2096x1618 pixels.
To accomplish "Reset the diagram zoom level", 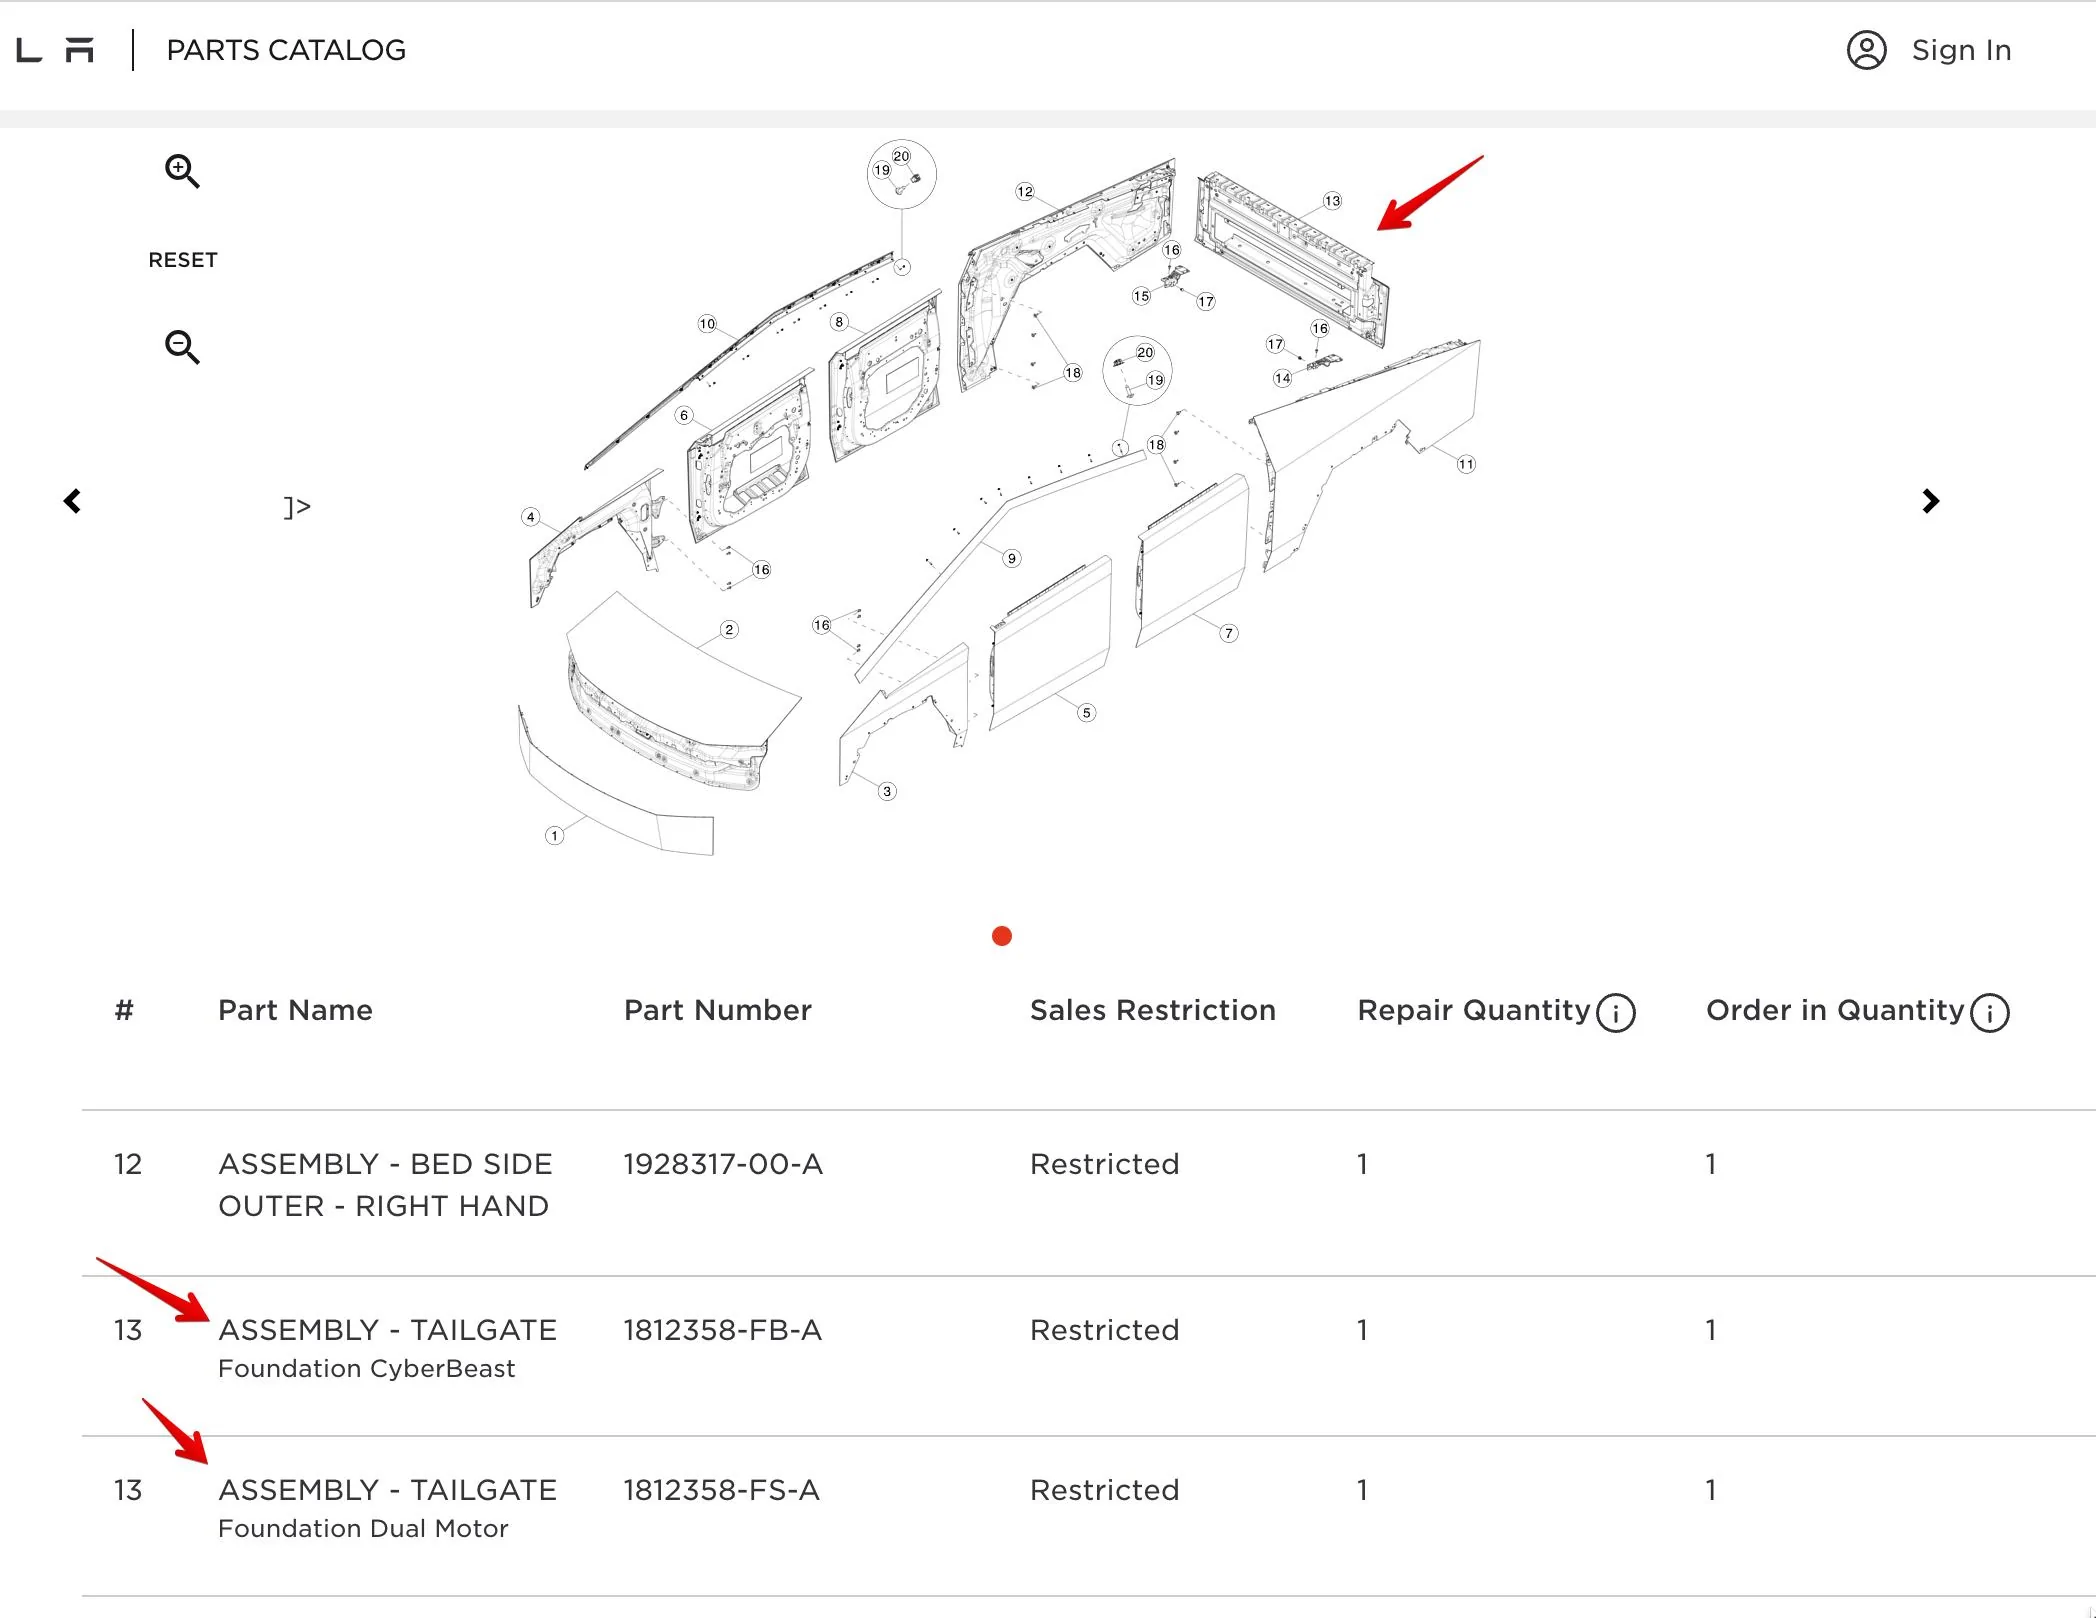I will (183, 260).
